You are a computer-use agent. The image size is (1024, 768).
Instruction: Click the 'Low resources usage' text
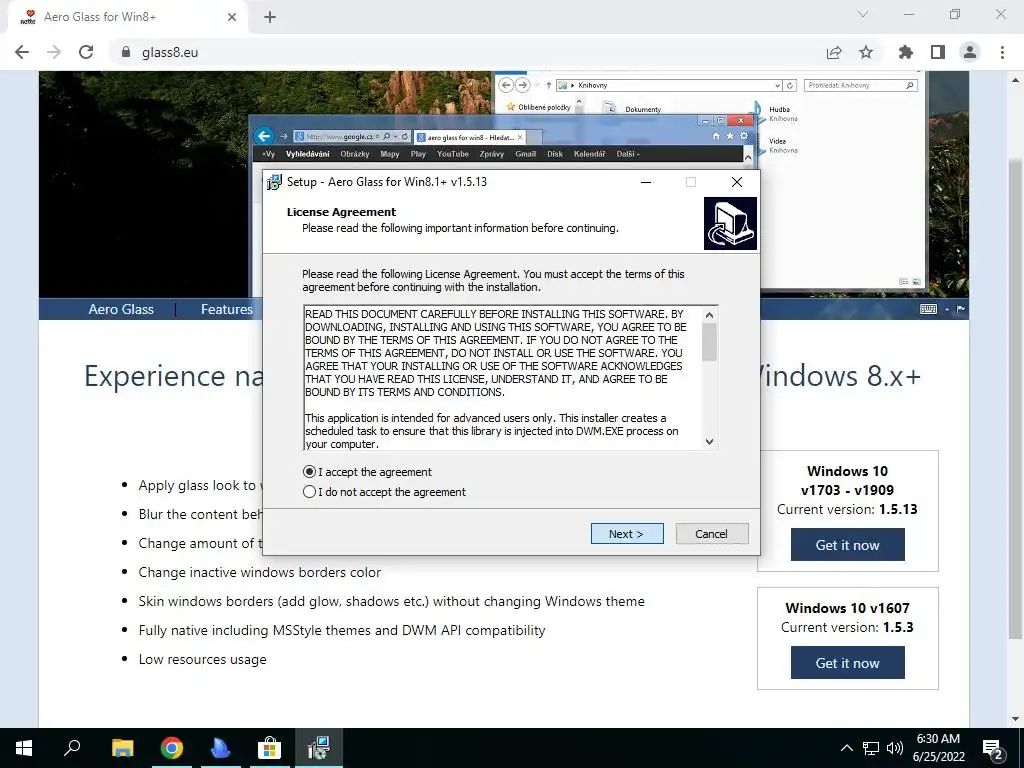202,659
